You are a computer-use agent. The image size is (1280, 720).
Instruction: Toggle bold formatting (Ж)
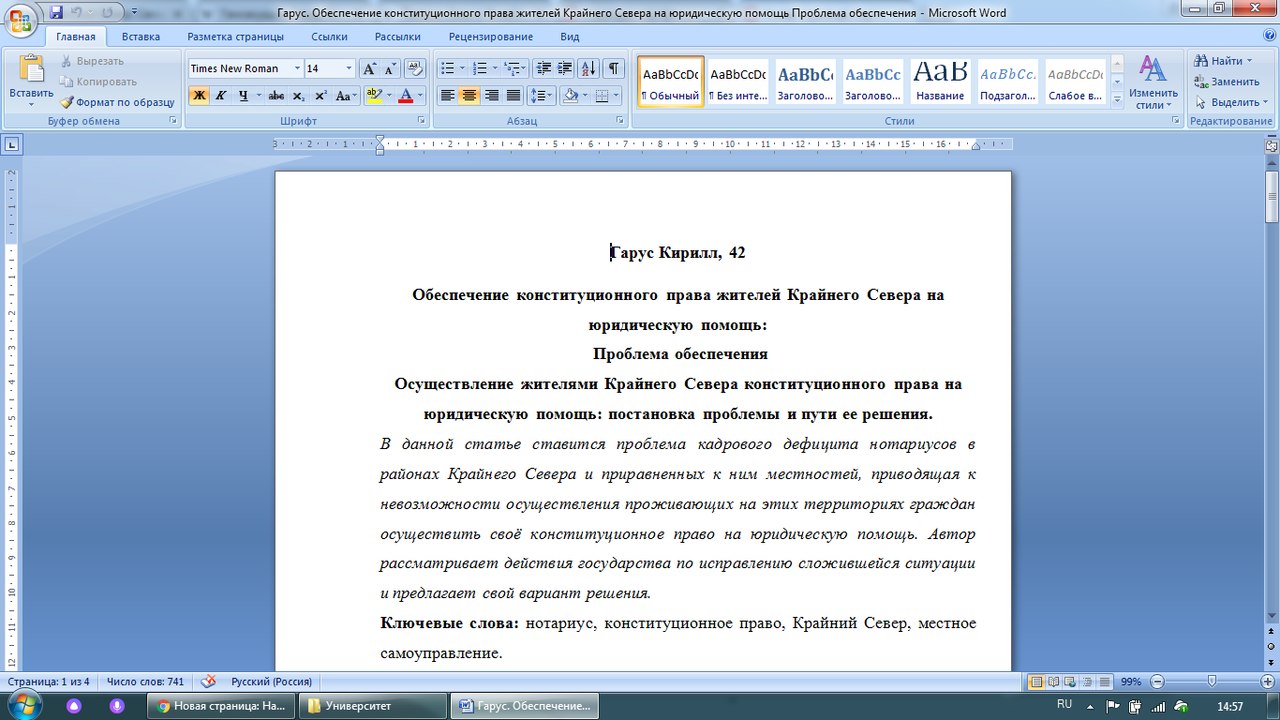click(198, 96)
